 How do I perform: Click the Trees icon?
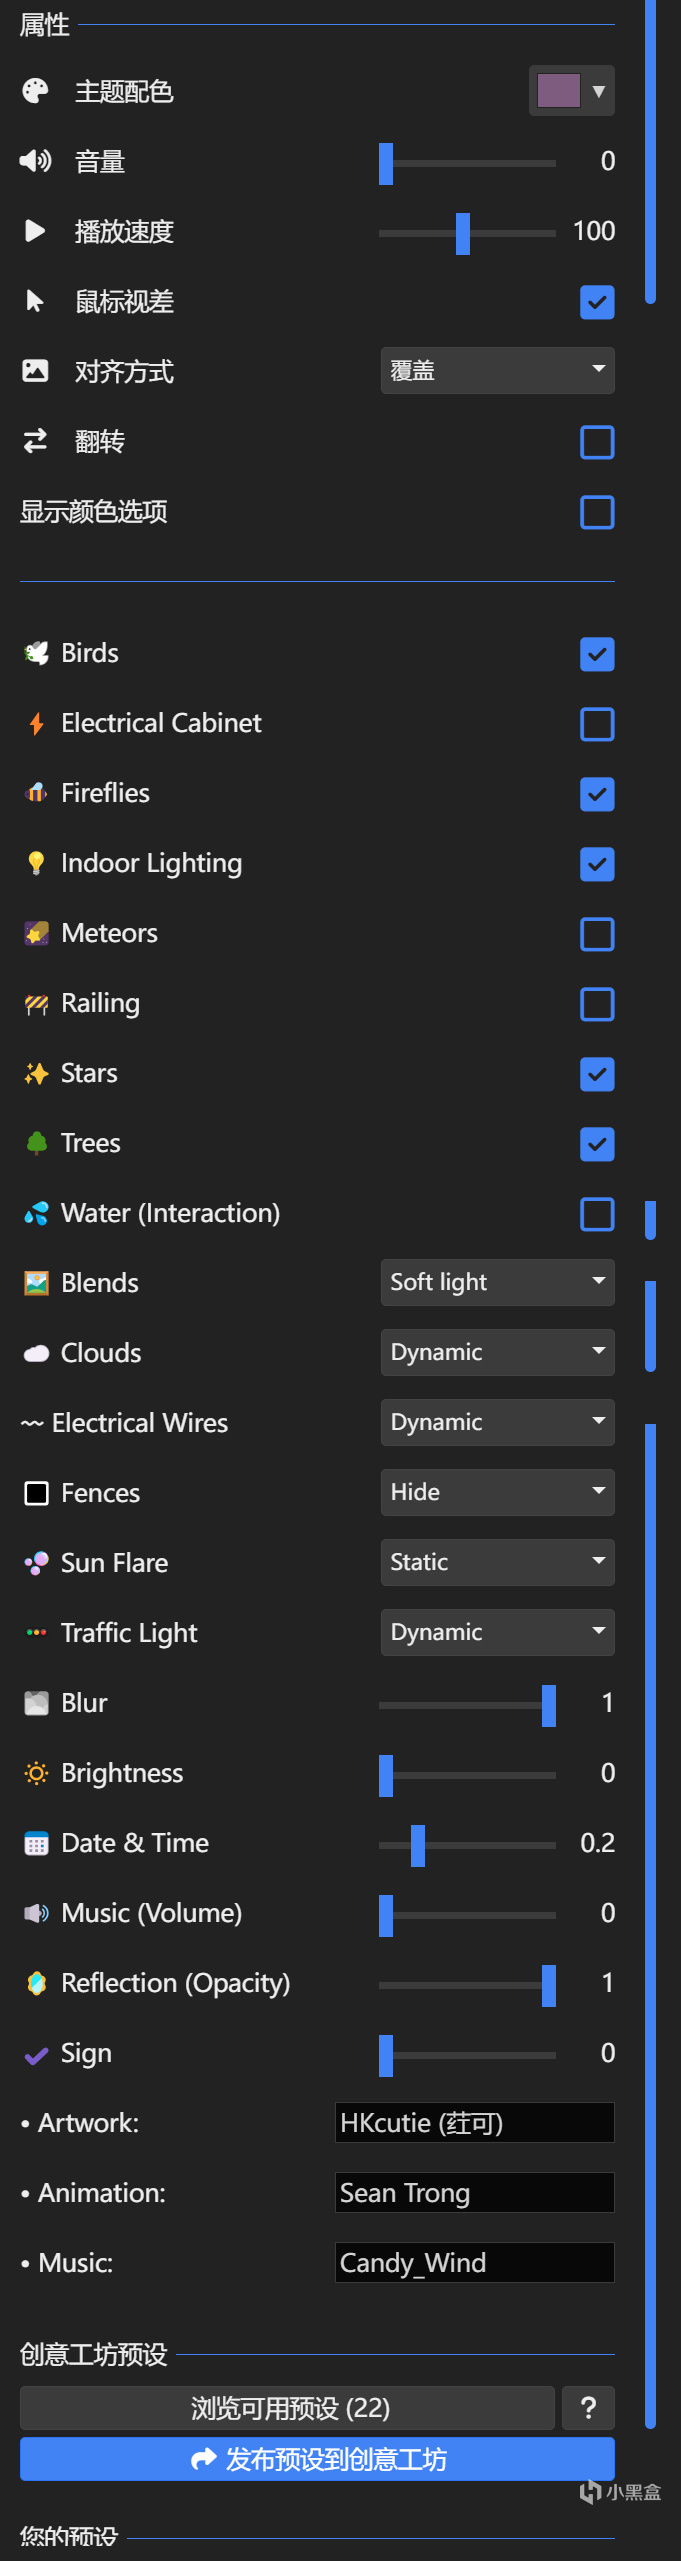36,1143
